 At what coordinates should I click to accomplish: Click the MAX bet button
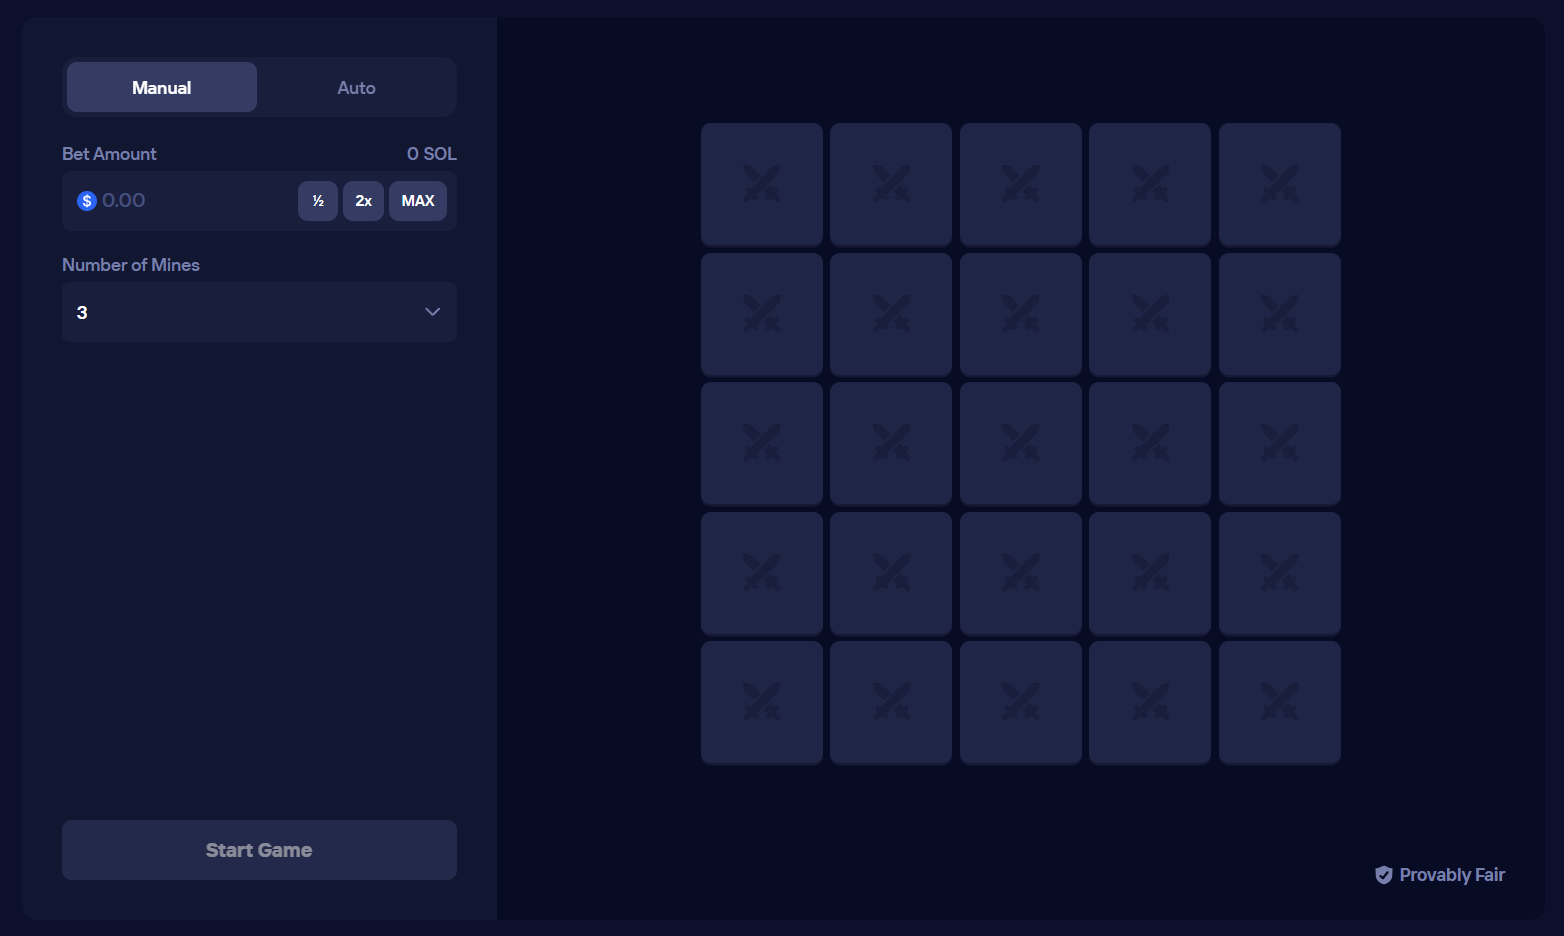tap(418, 200)
